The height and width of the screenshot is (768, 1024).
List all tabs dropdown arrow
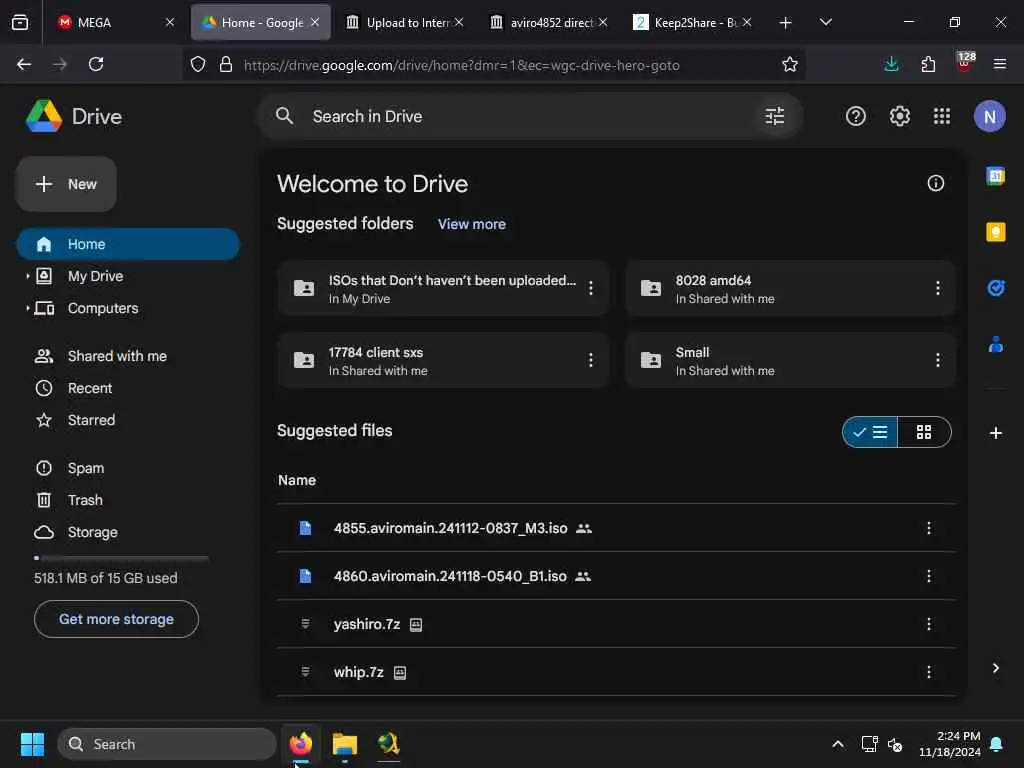click(x=825, y=22)
